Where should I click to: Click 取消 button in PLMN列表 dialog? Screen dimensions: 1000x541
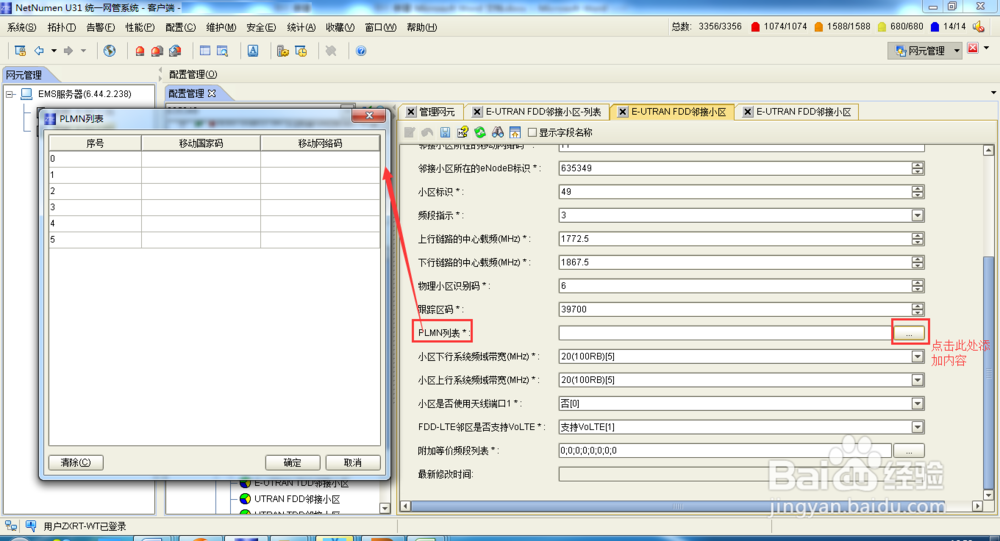tap(353, 463)
